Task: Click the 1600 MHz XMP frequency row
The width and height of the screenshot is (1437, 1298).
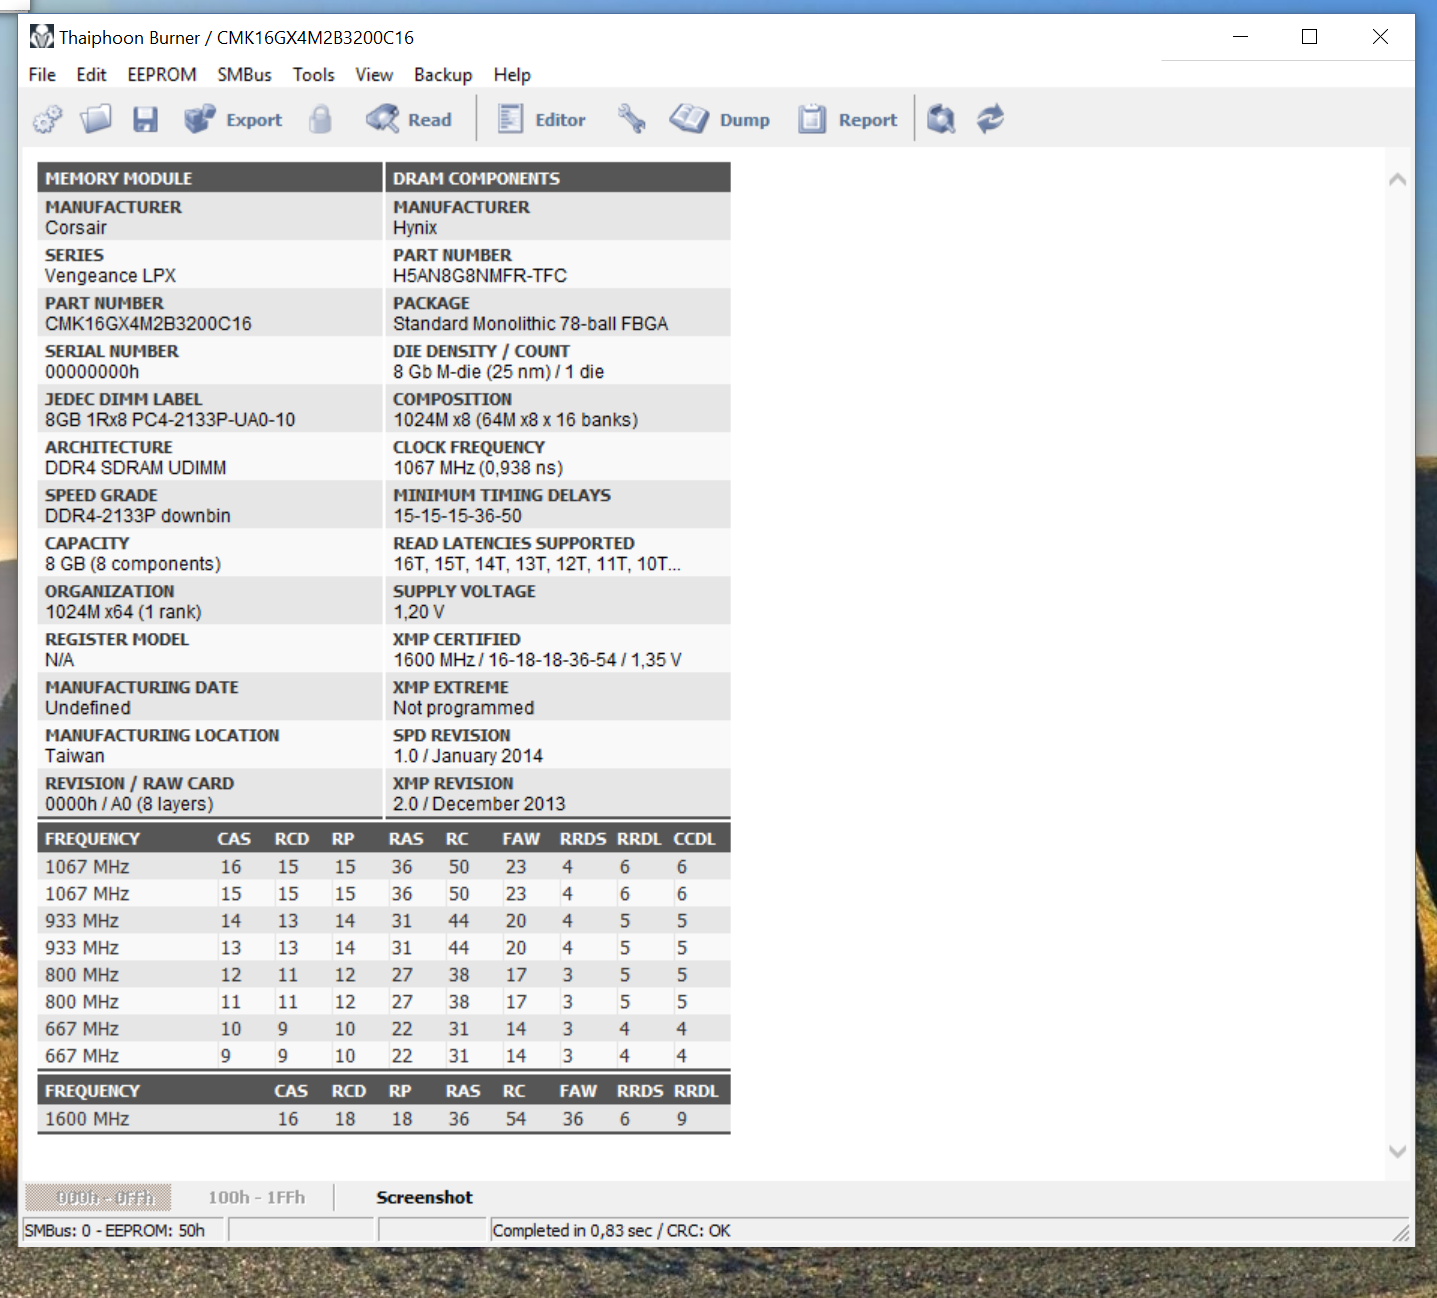Action: 384,1119
